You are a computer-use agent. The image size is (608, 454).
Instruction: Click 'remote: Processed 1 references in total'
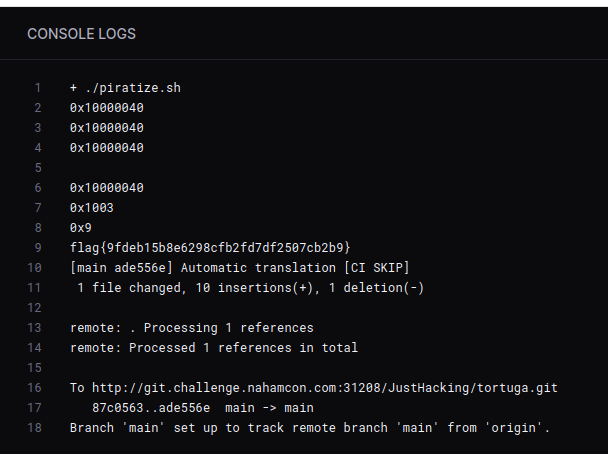coord(214,348)
